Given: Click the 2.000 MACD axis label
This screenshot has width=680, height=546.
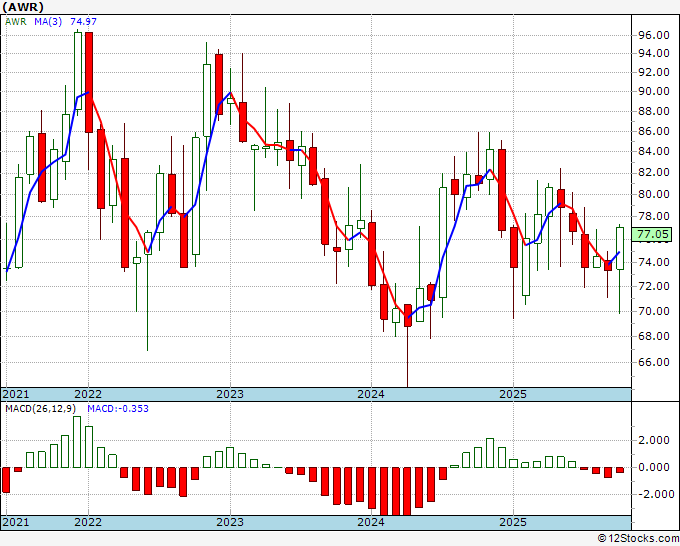Looking at the screenshot, I should (654, 440).
